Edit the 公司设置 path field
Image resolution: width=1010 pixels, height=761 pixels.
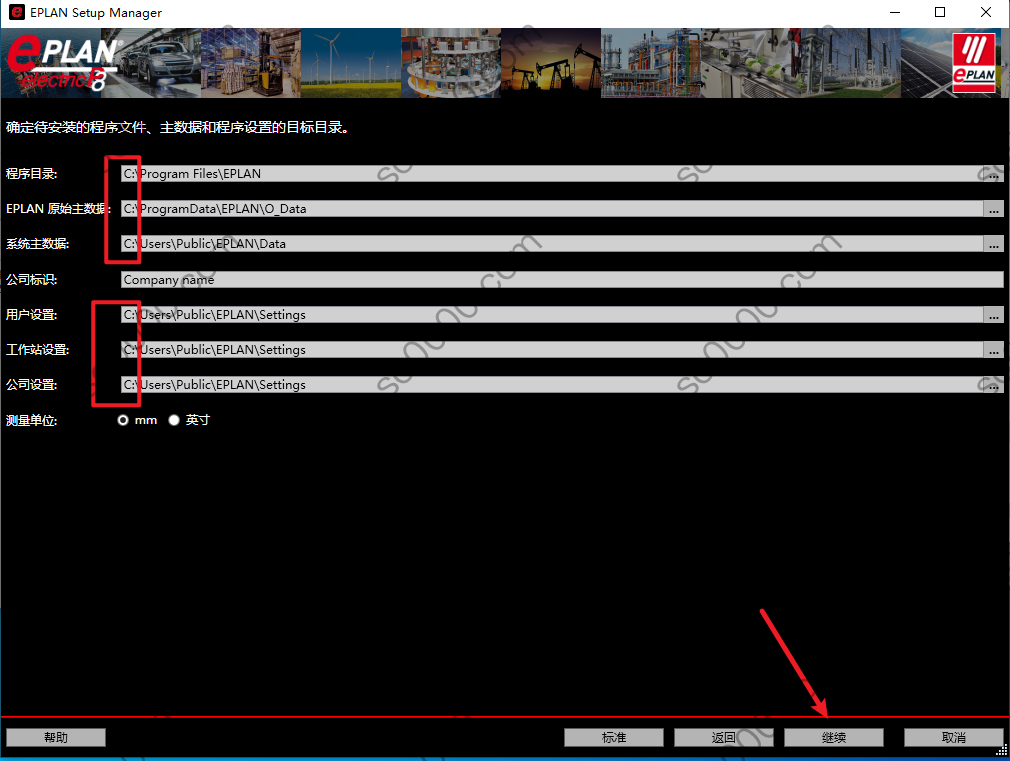(552, 385)
